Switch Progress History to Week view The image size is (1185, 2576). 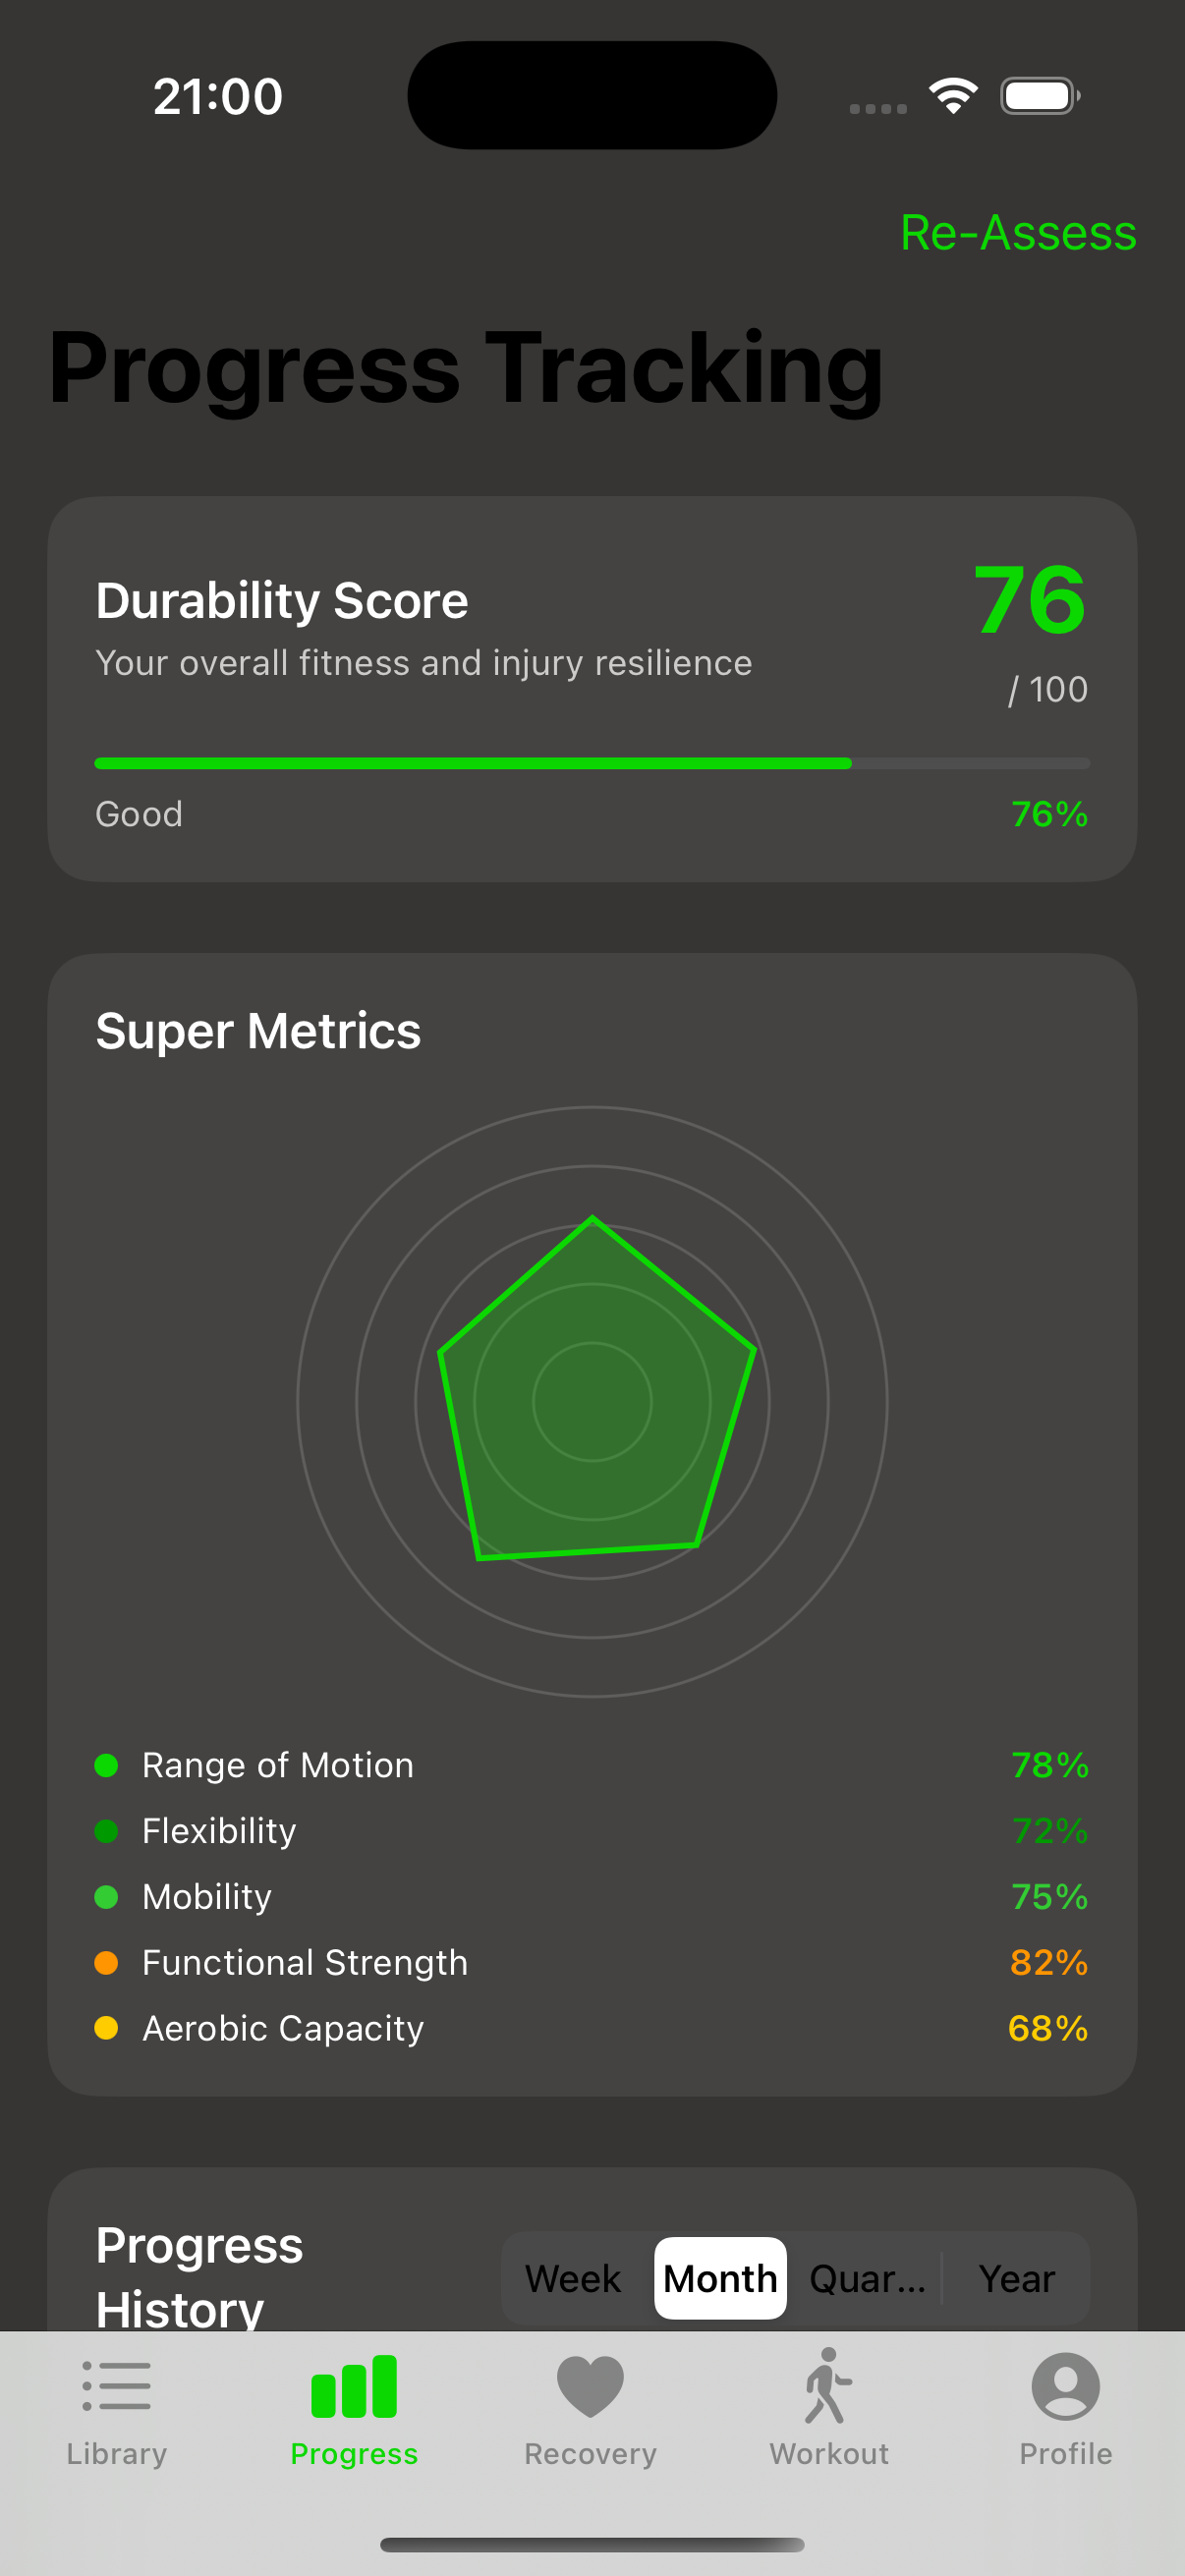click(572, 2278)
